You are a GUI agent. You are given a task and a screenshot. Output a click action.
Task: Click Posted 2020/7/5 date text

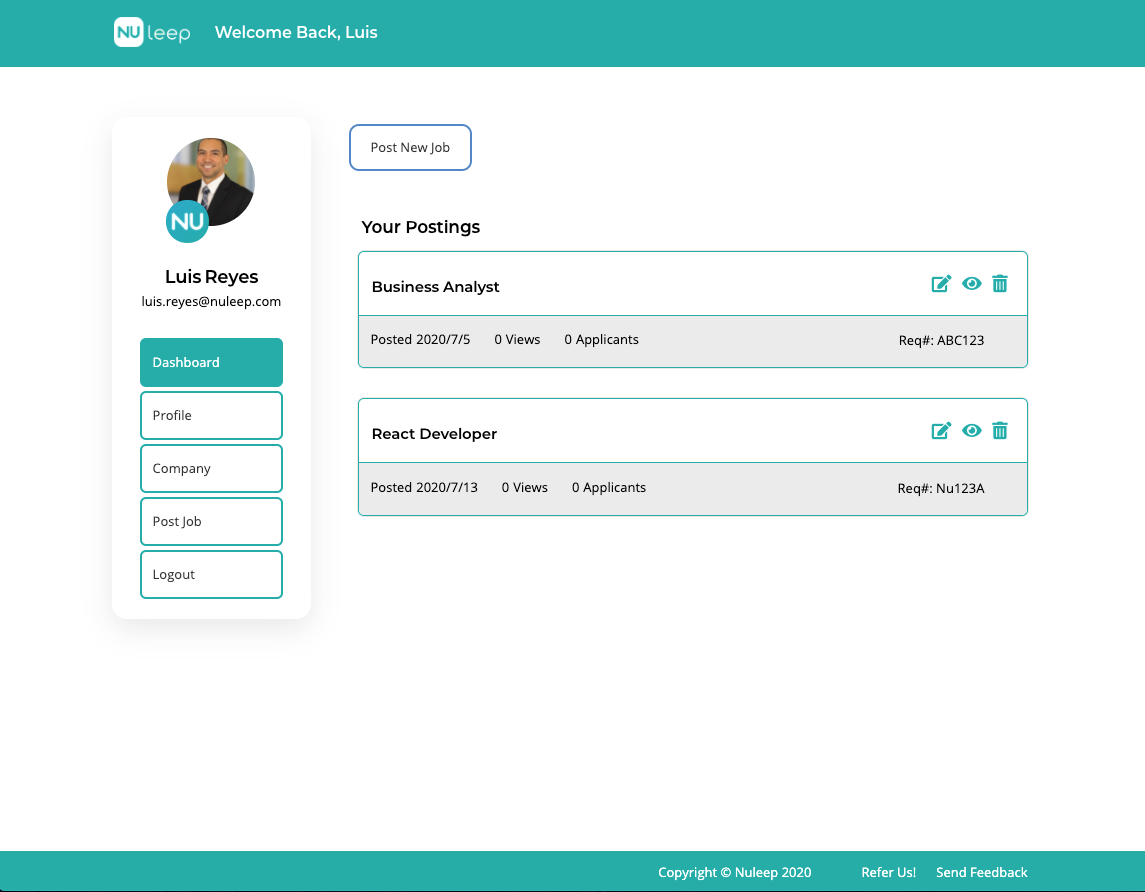click(x=420, y=339)
